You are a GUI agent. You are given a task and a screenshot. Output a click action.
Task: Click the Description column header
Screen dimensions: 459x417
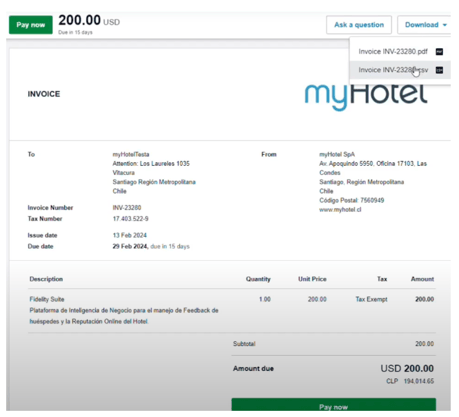[46, 279]
